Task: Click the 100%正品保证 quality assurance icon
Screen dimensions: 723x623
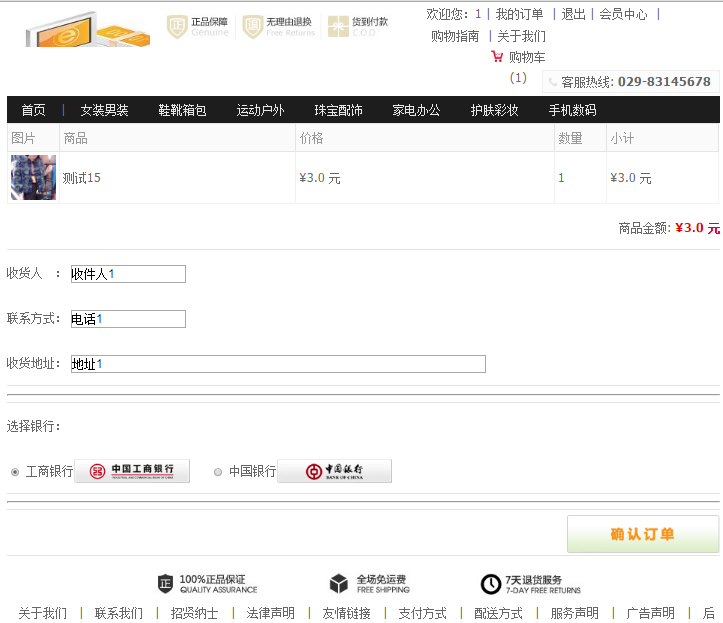Action: pos(165,584)
